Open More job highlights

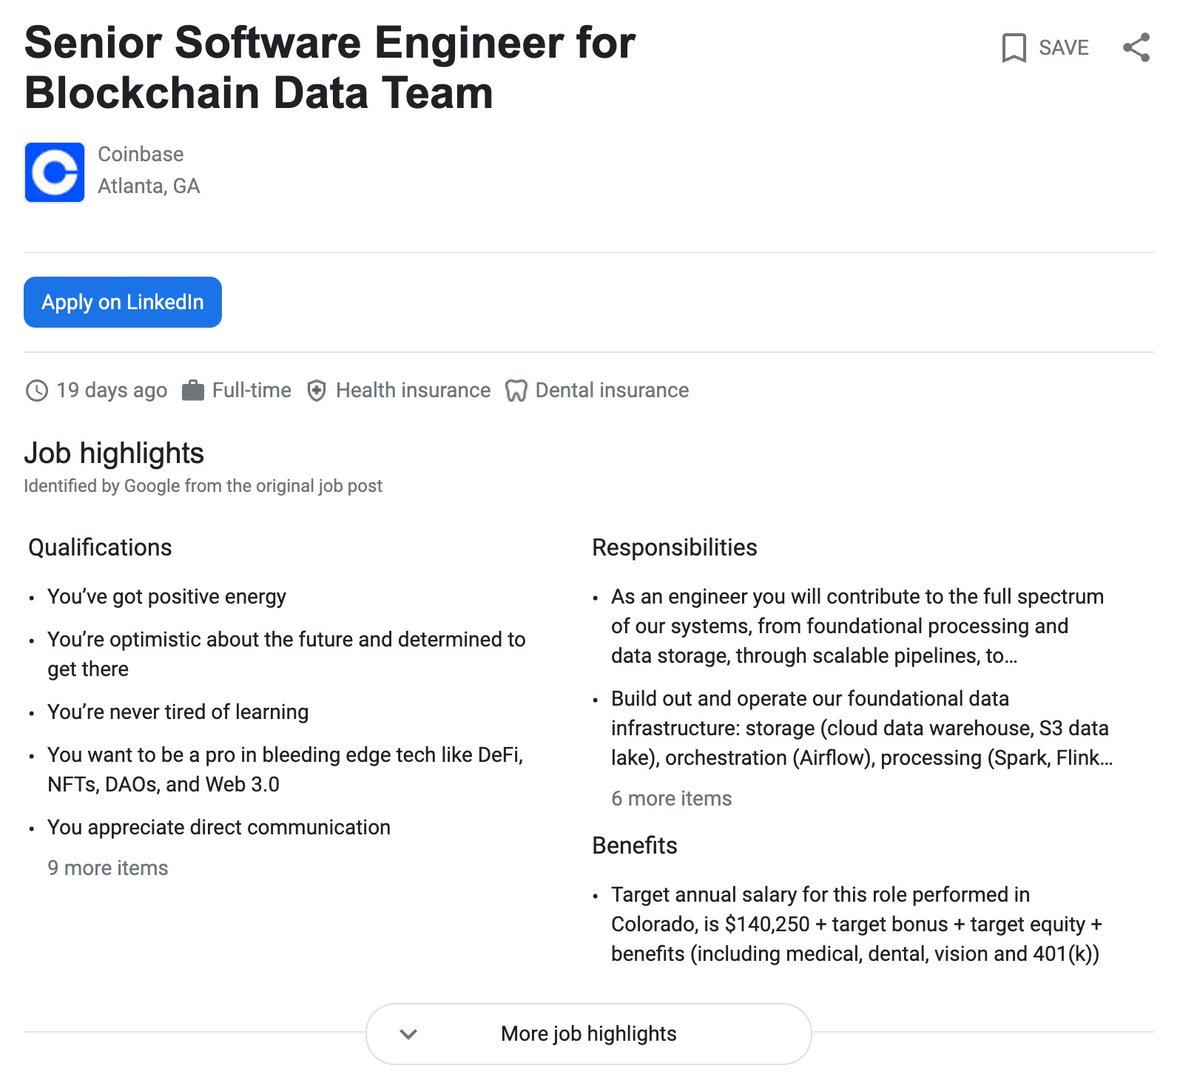pos(588,1034)
